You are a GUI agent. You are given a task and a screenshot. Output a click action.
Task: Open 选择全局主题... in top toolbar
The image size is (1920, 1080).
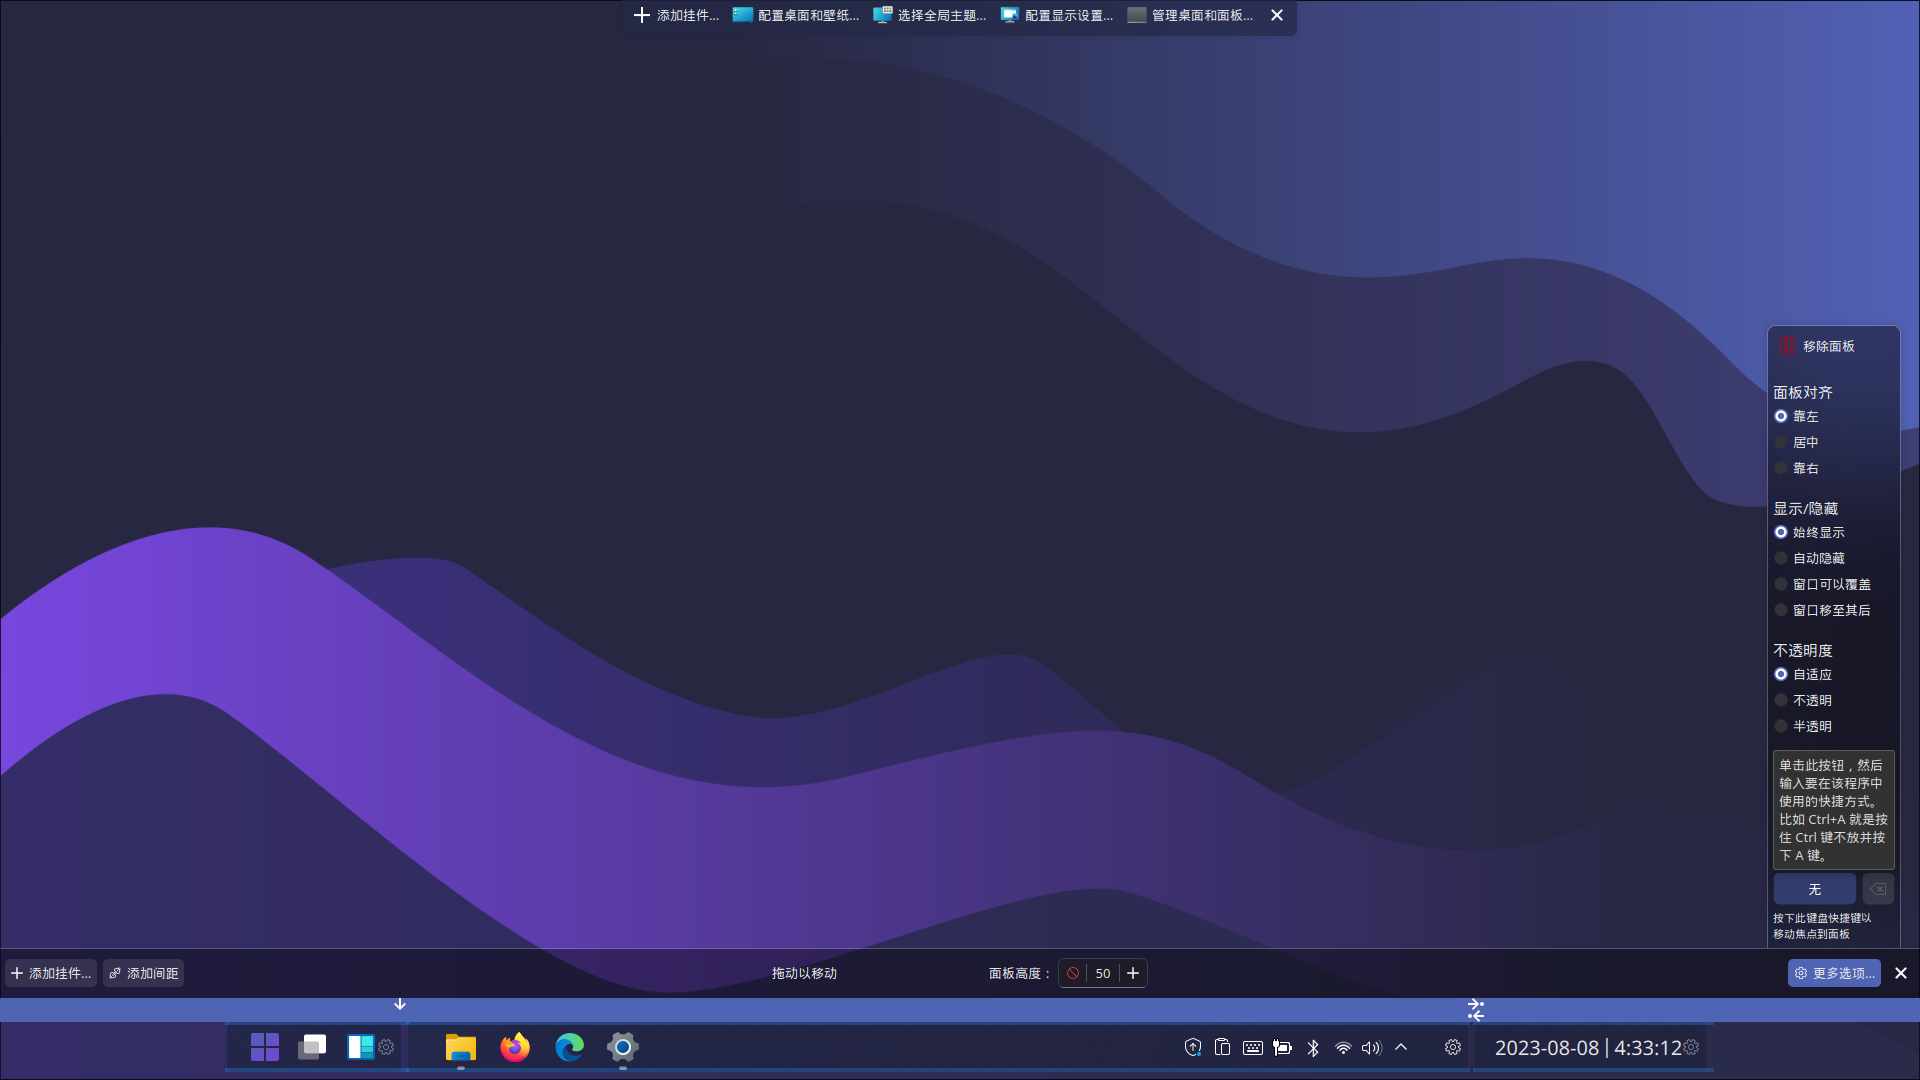pos(930,15)
